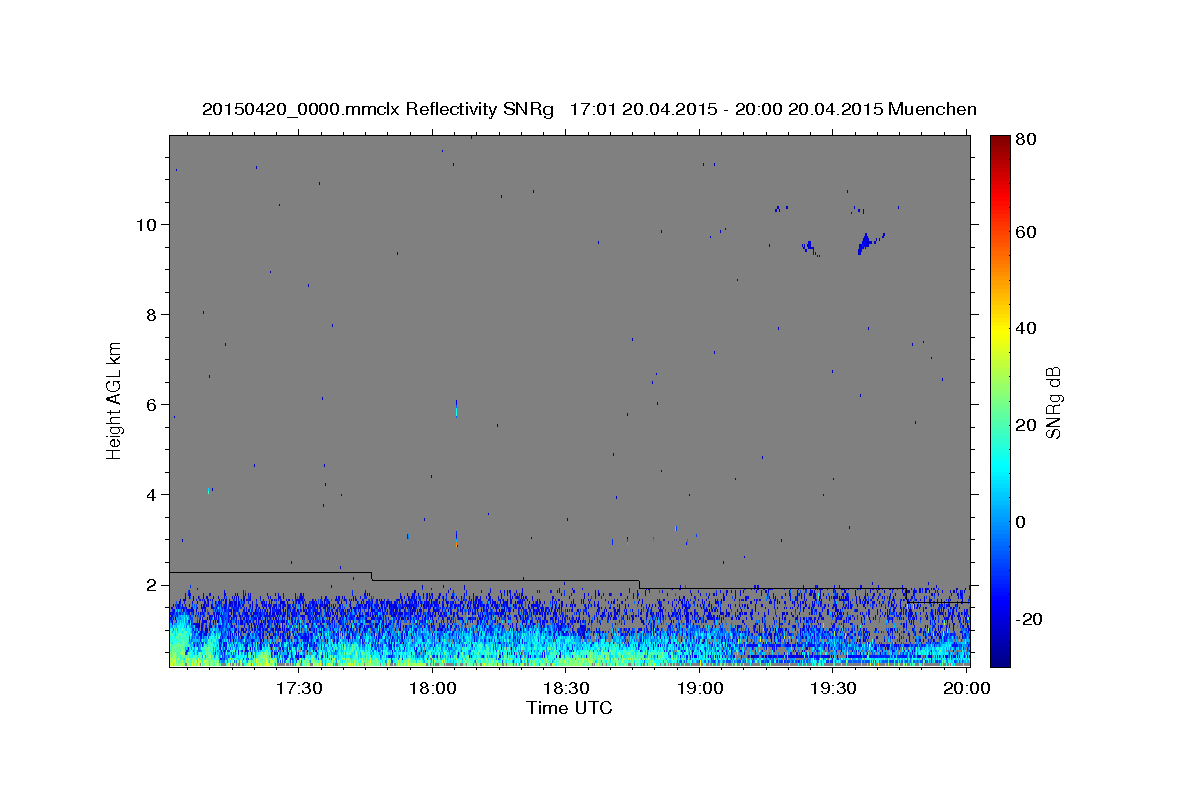Select the 19:30 time tick label

(x=832, y=689)
